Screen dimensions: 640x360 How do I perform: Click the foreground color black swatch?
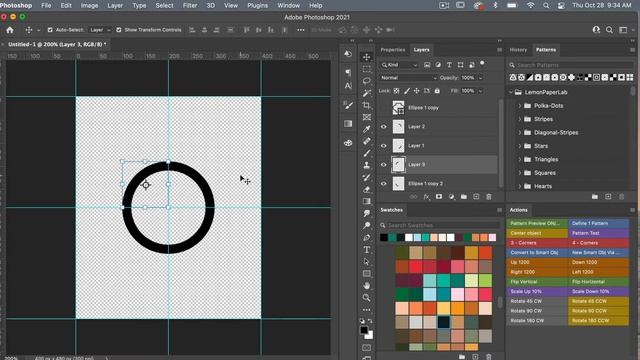364,330
